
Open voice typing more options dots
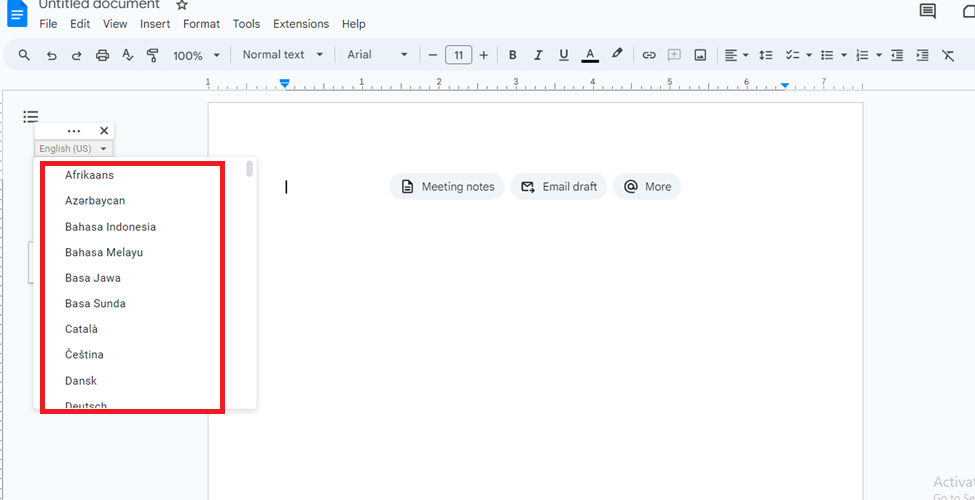74,131
